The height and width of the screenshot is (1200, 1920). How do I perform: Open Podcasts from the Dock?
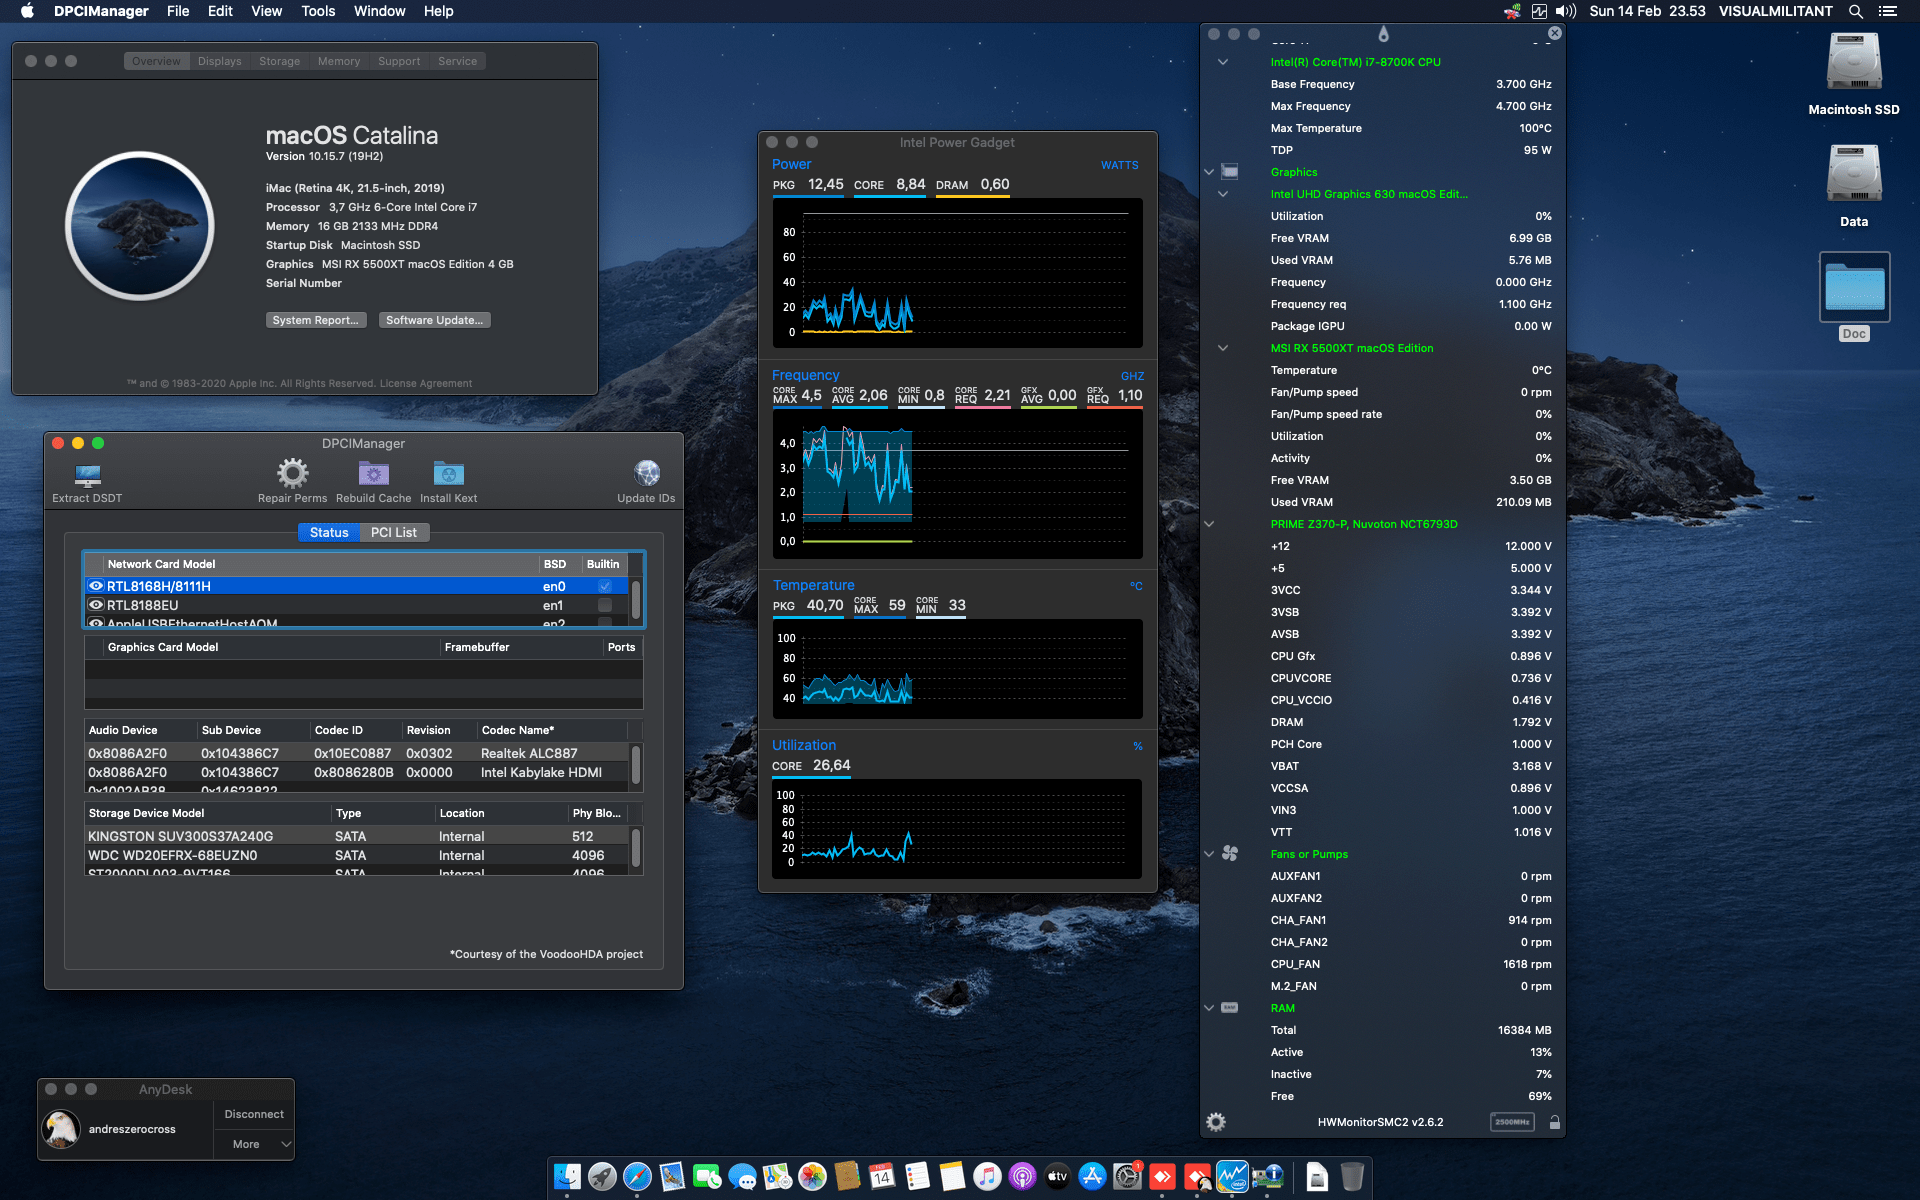point(1022,1177)
